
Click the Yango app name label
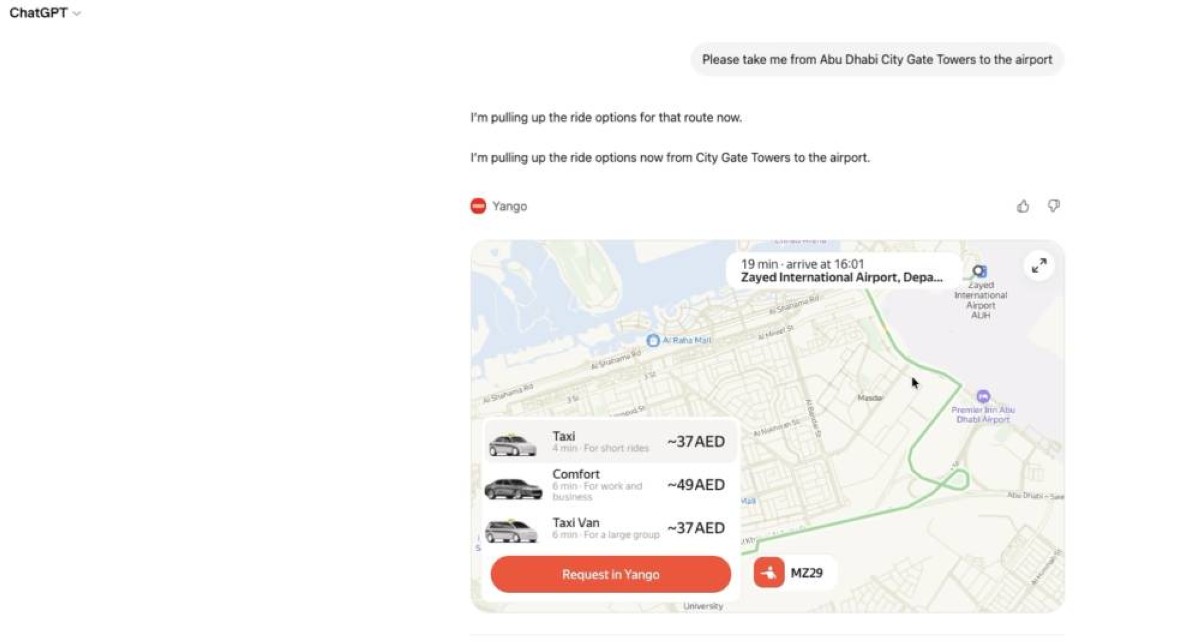coord(509,206)
